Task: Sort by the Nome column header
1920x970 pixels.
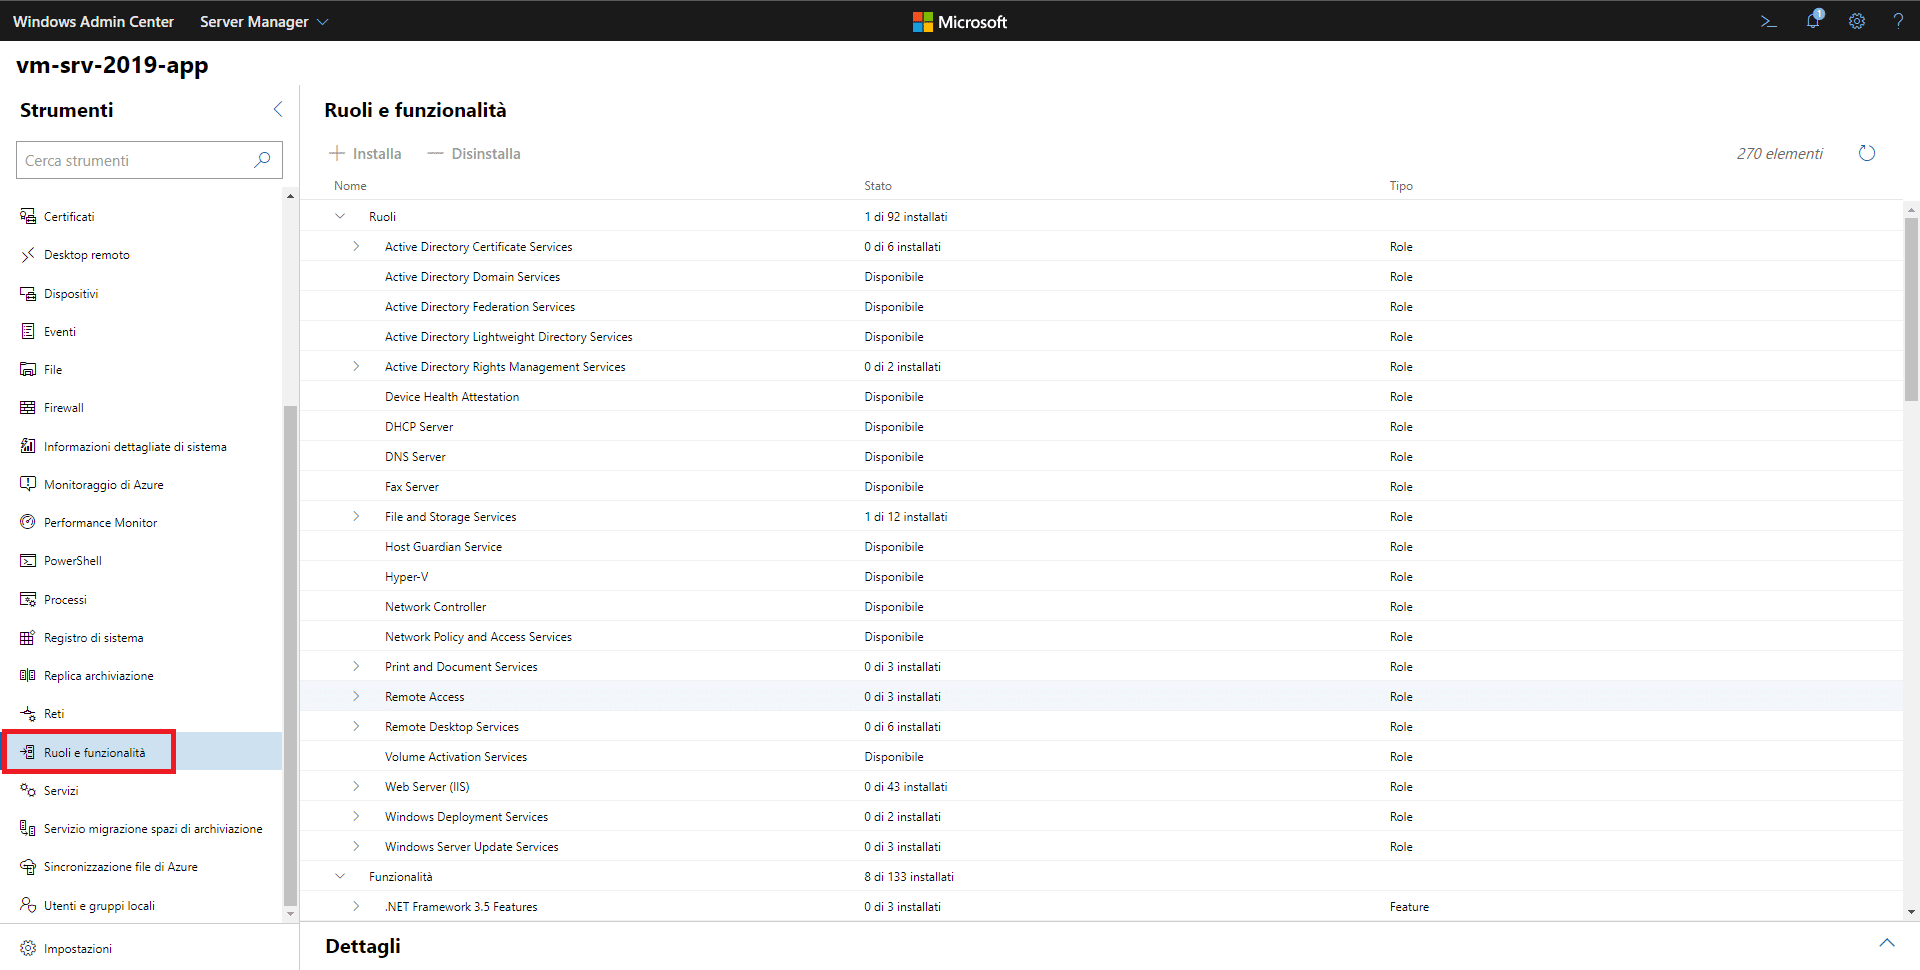Action: click(x=350, y=186)
